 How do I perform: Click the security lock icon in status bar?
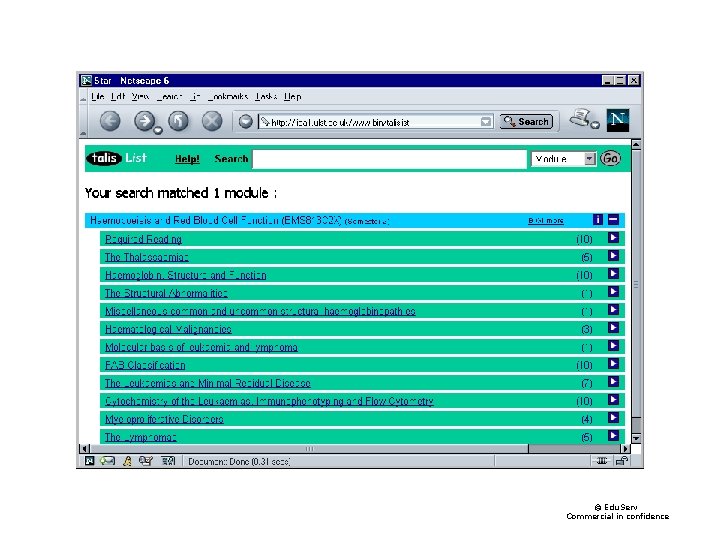click(622, 461)
